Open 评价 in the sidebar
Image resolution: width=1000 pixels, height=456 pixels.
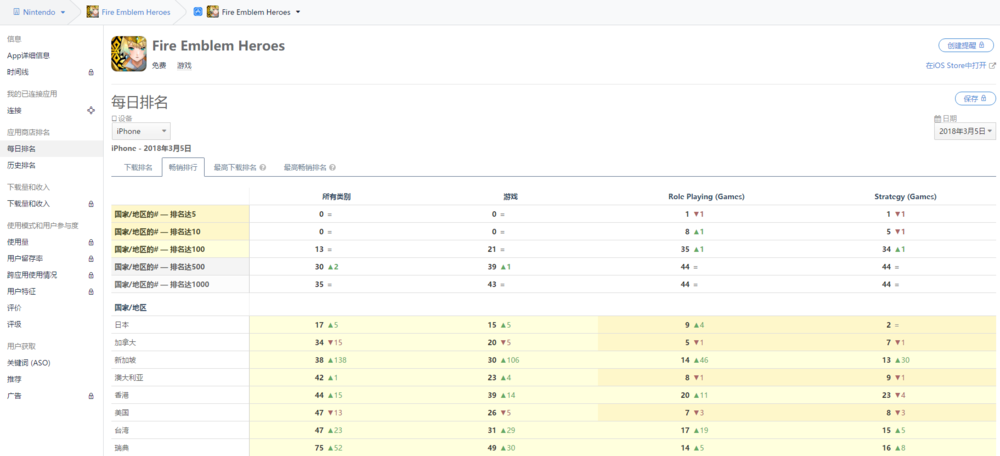(14, 308)
